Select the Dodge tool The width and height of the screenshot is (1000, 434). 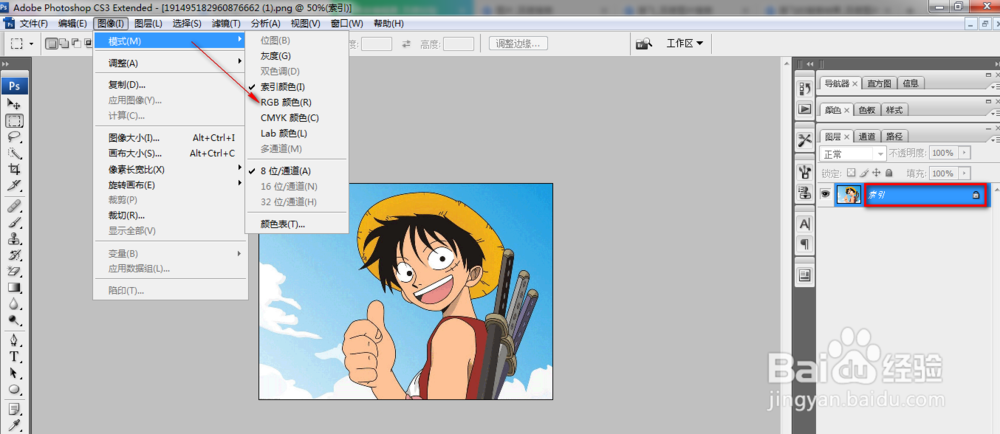pos(15,321)
